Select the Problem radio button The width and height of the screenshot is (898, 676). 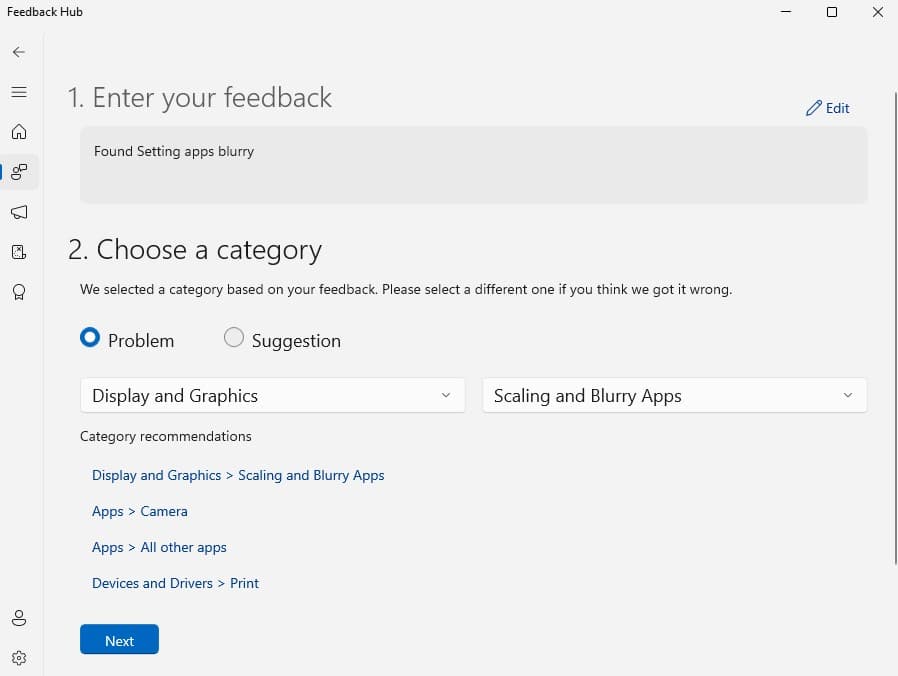pos(90,338)
